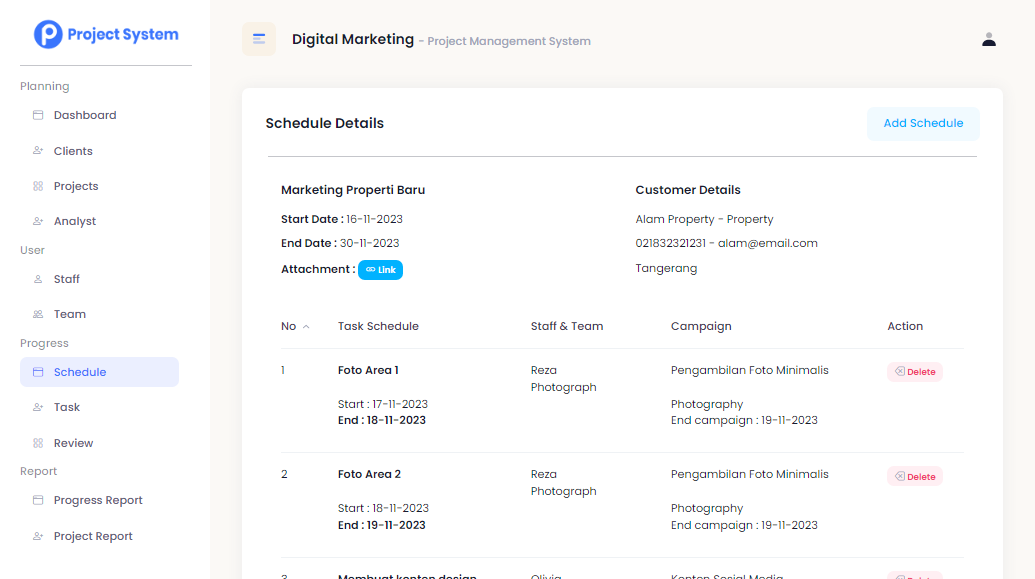
Task: Click End : 18-11-2023 in row 1
Action: click(x=382, y=421)
